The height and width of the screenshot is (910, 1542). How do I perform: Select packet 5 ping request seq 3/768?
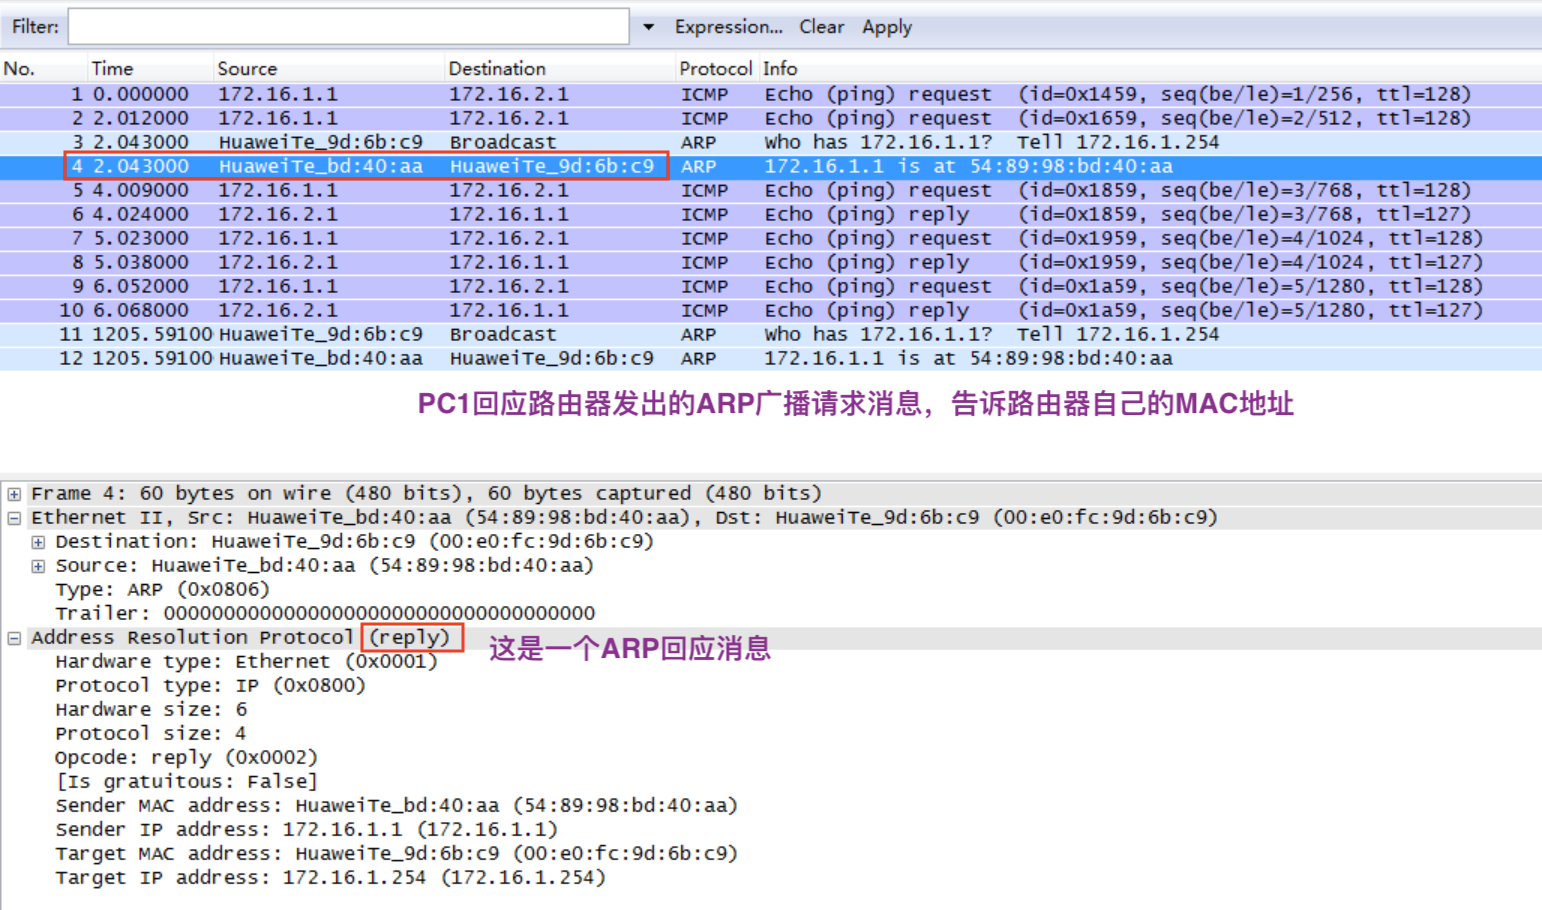[x=771, y=190]
